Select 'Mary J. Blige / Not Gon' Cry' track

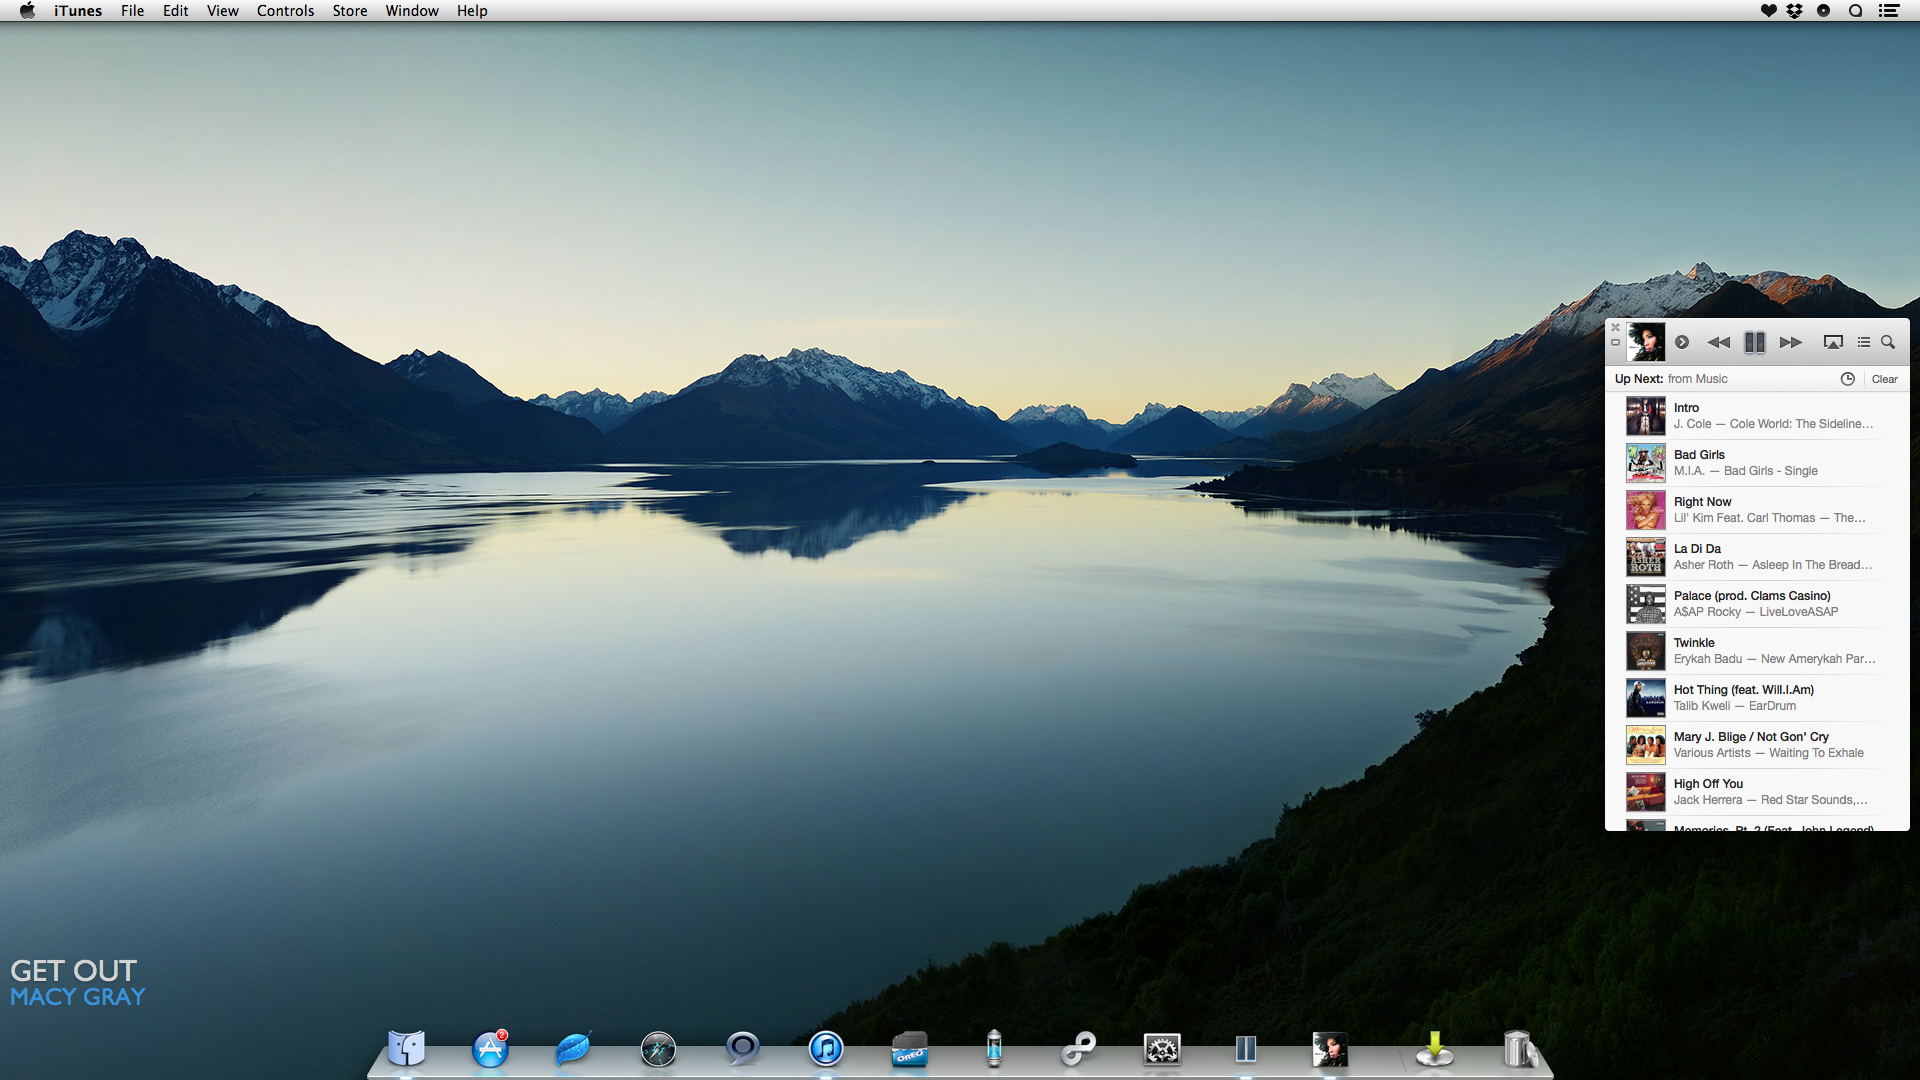[1757, 745]
